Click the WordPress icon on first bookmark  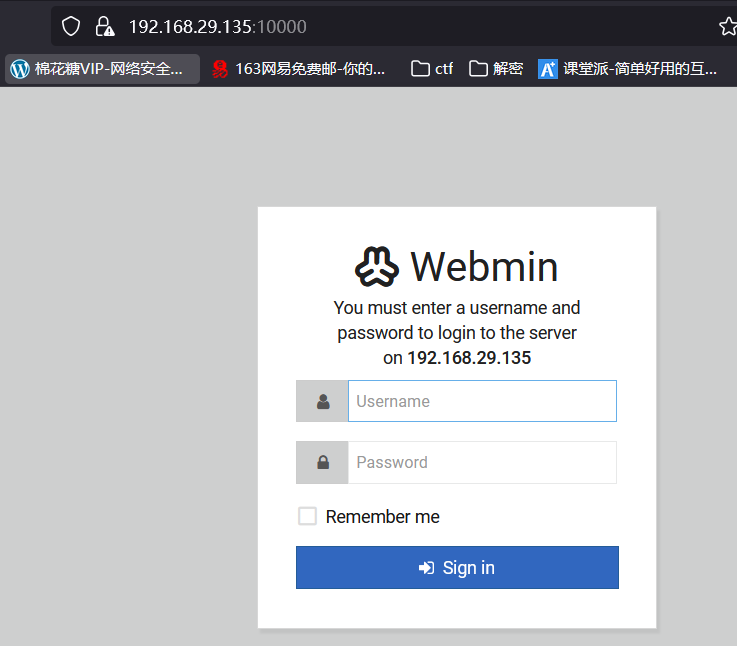(x=20, y=69)
